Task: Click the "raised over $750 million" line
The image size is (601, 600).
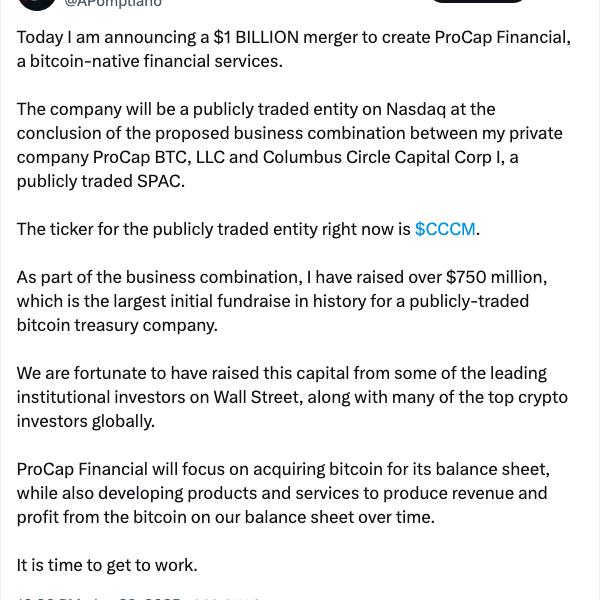Action: click(x=282, y=278)
